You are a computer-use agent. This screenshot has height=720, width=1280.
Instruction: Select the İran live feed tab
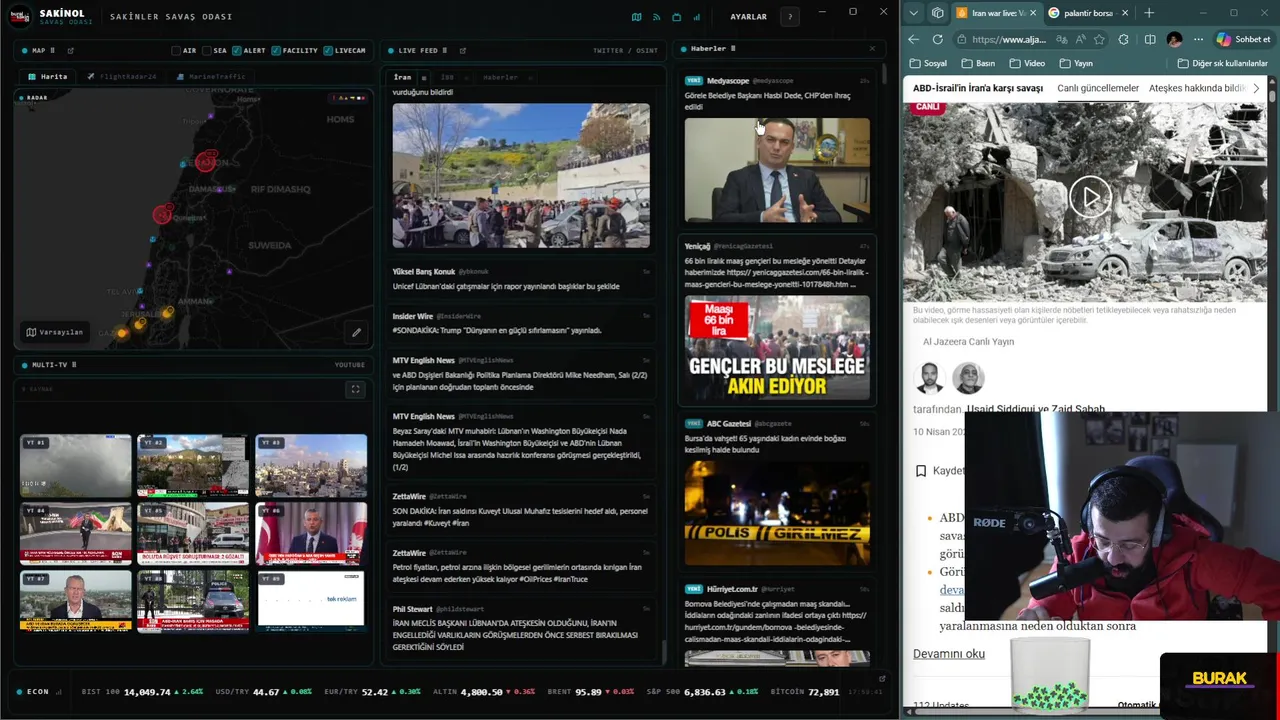click(402, 77)
